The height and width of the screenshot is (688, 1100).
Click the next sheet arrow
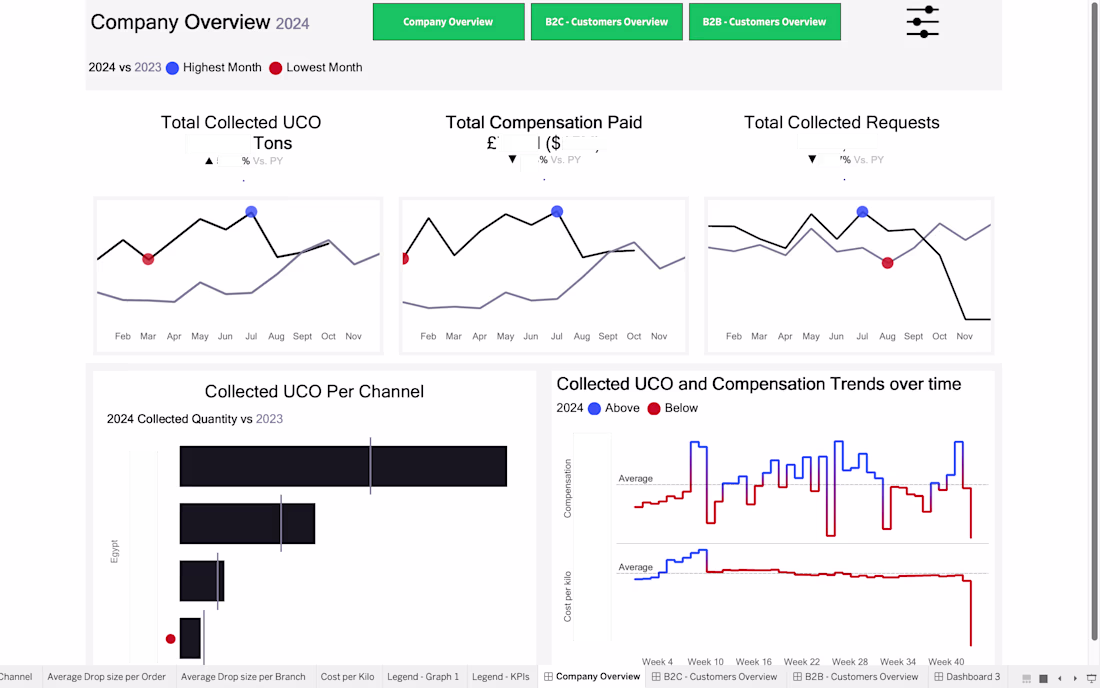(x=1074, y=678)
